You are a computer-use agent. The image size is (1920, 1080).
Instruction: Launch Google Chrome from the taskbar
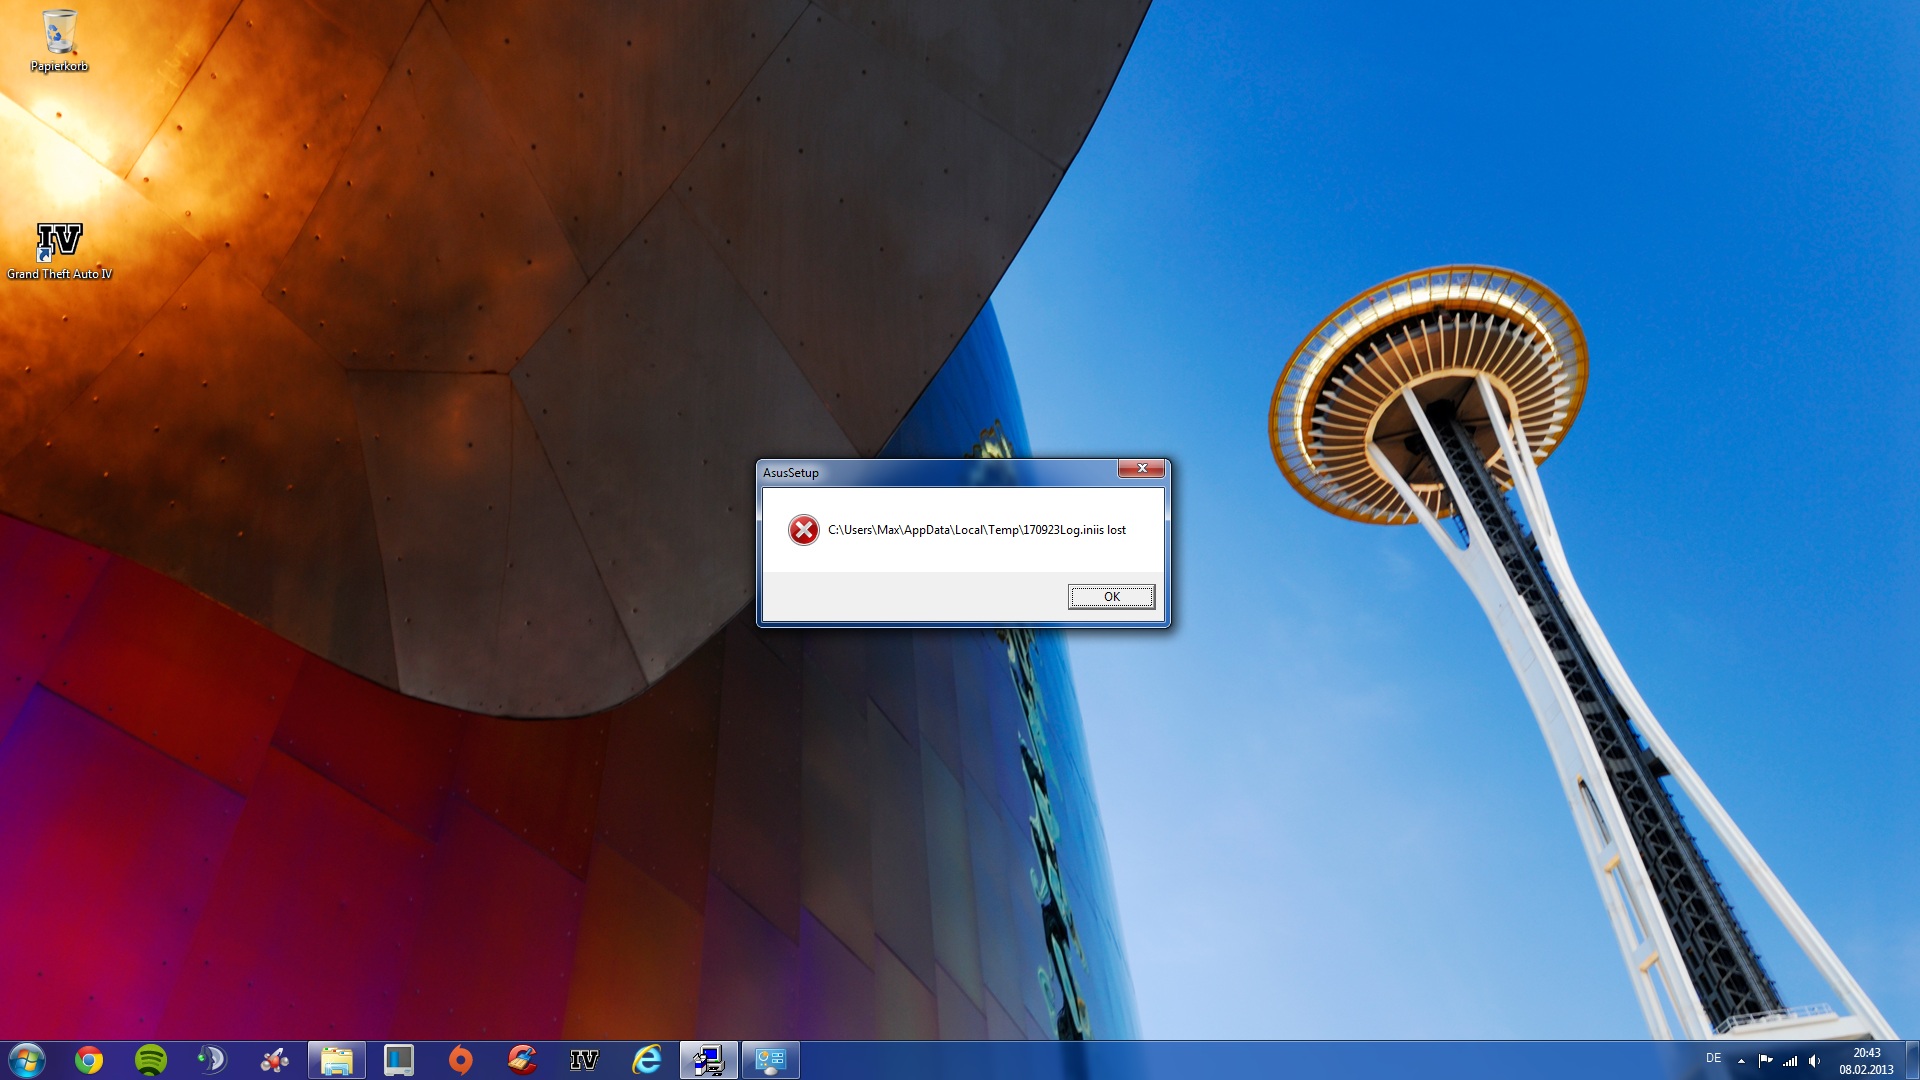point(89,1060)
